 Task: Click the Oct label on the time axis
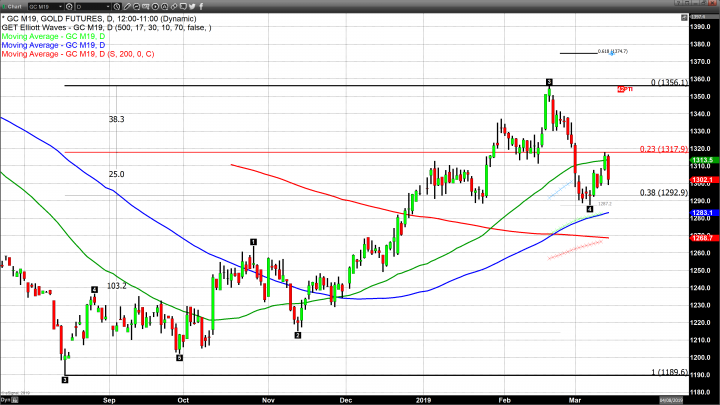183,400
